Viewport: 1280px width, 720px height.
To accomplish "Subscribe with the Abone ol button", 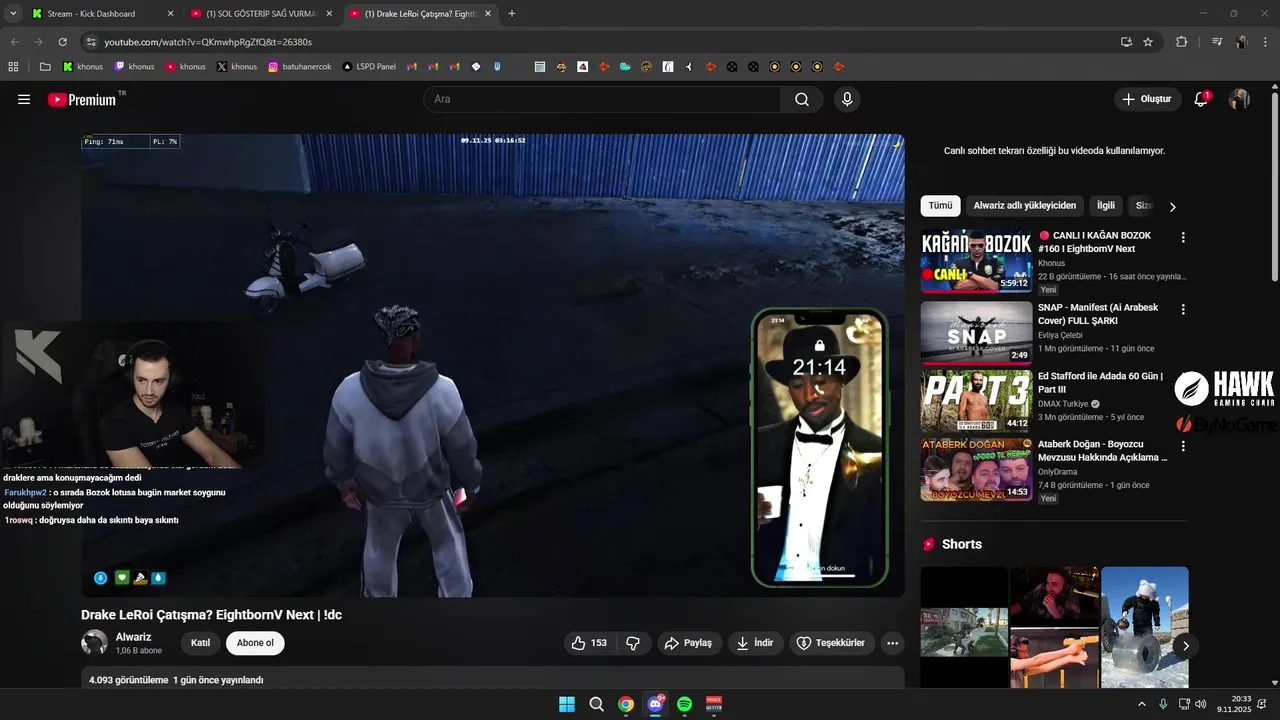I will click(x=255, y=643).
